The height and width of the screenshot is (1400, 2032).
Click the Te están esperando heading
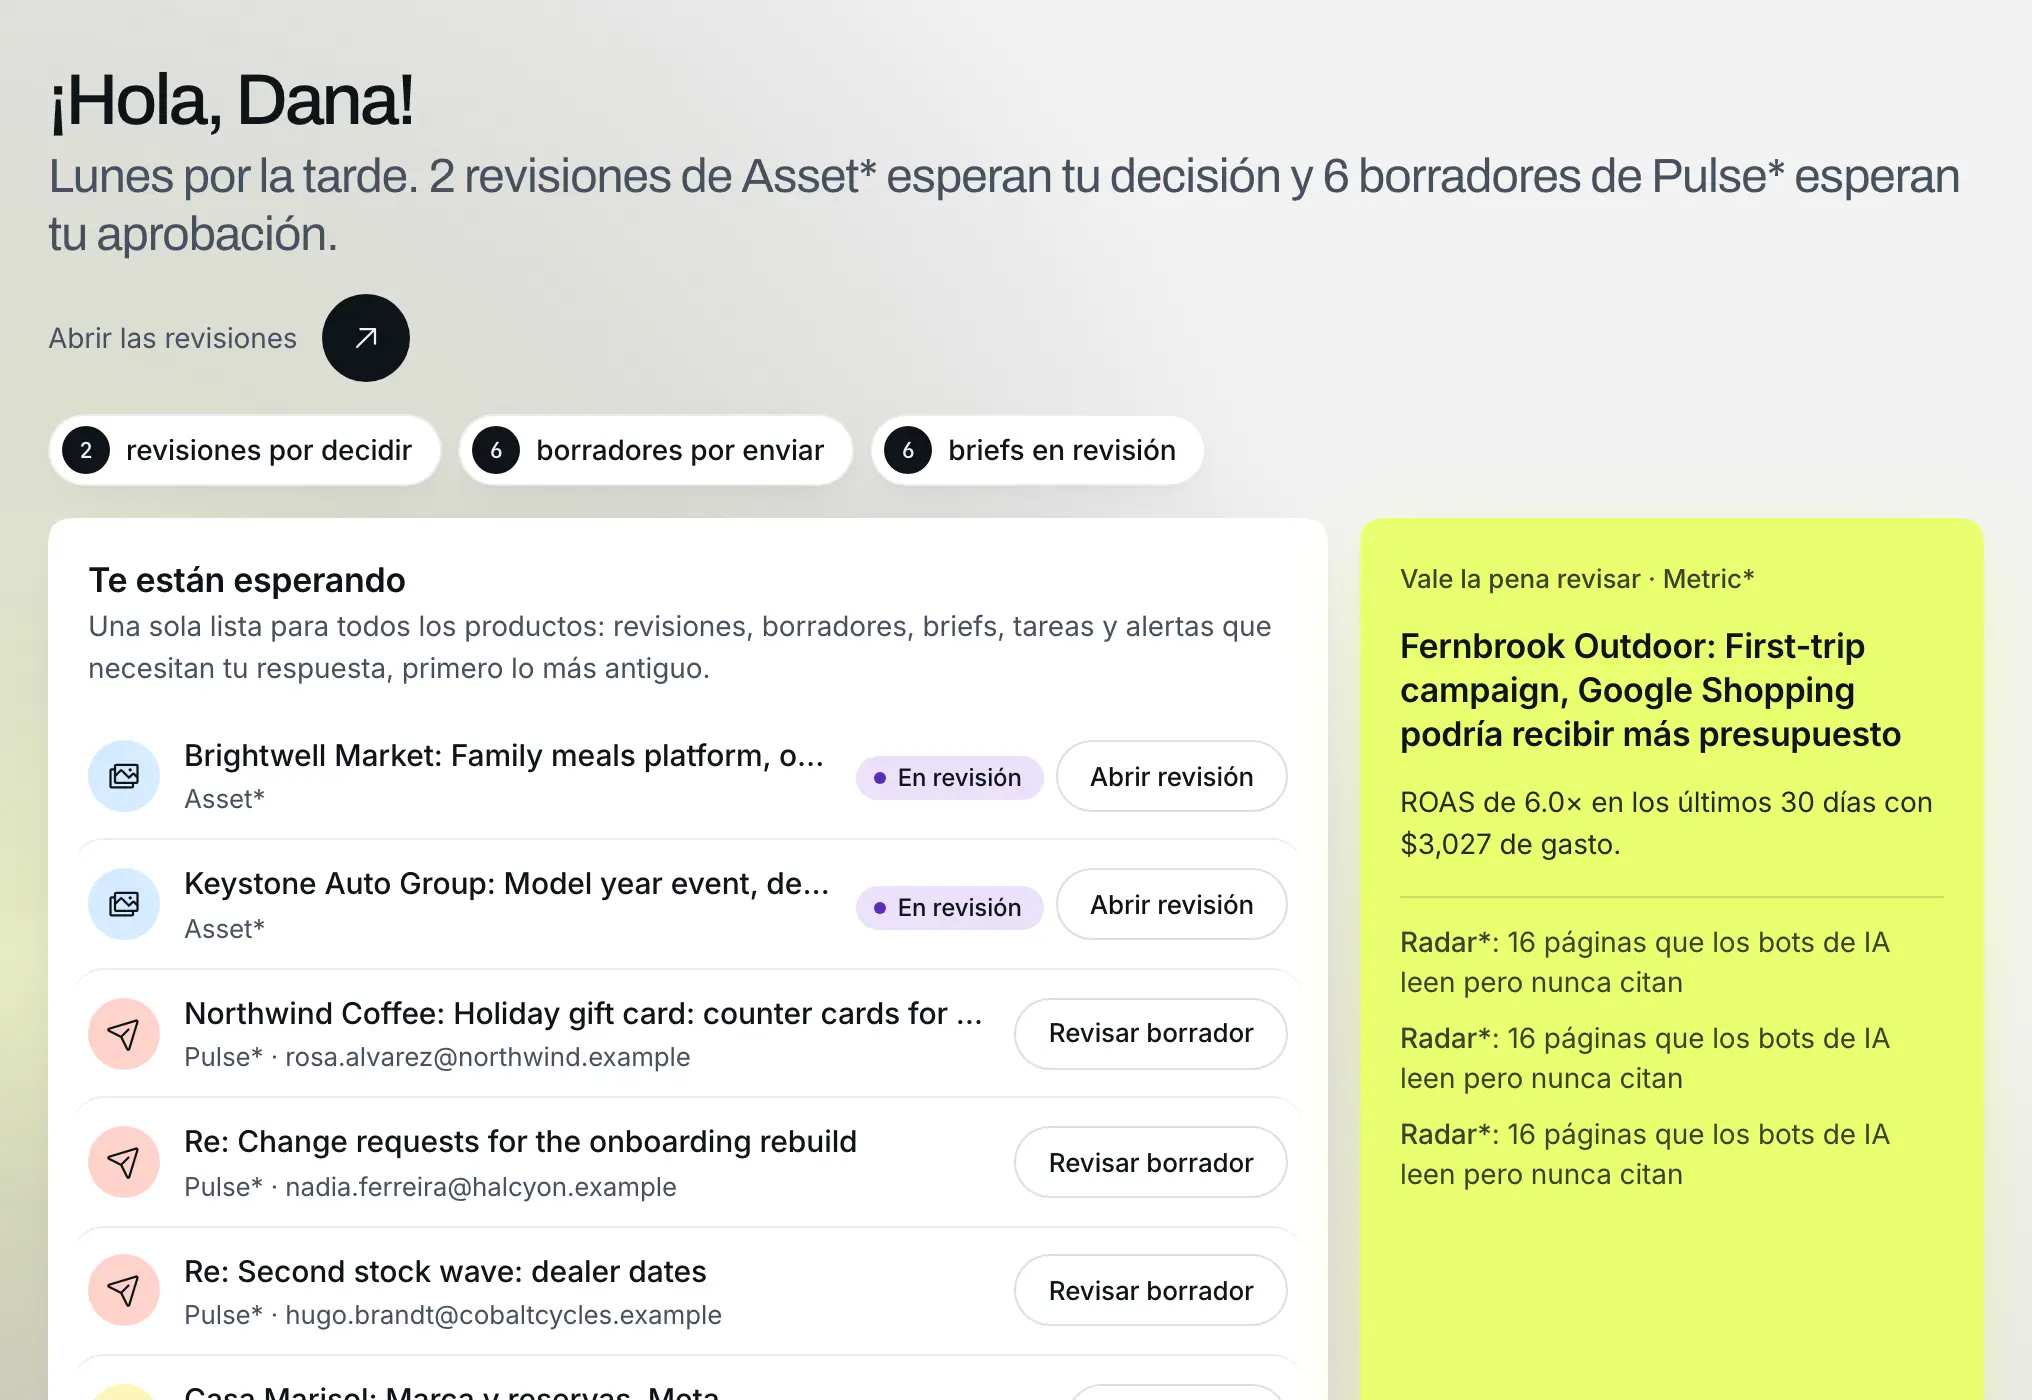click(247, 580)
